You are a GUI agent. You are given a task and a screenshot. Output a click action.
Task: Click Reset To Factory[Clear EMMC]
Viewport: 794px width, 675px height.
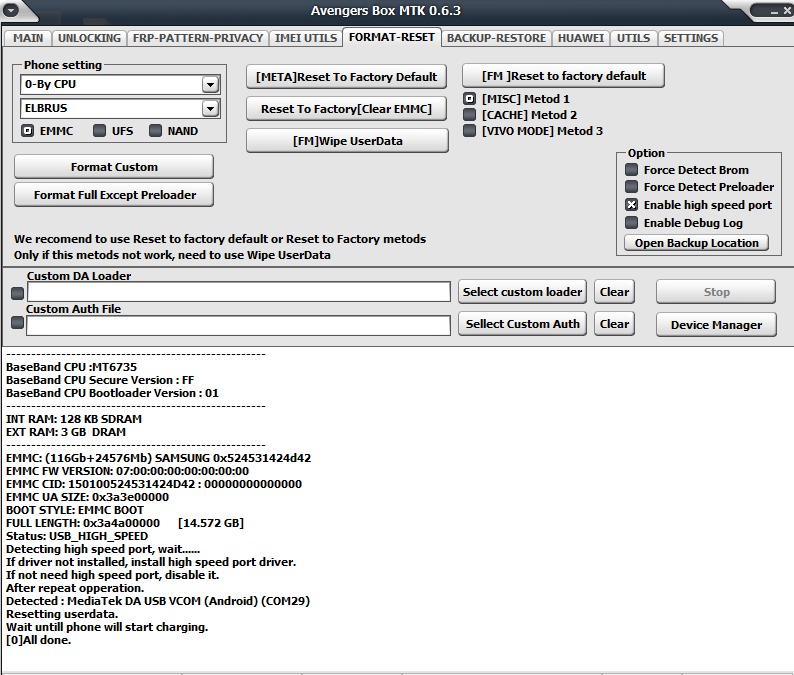coord(346,109)
